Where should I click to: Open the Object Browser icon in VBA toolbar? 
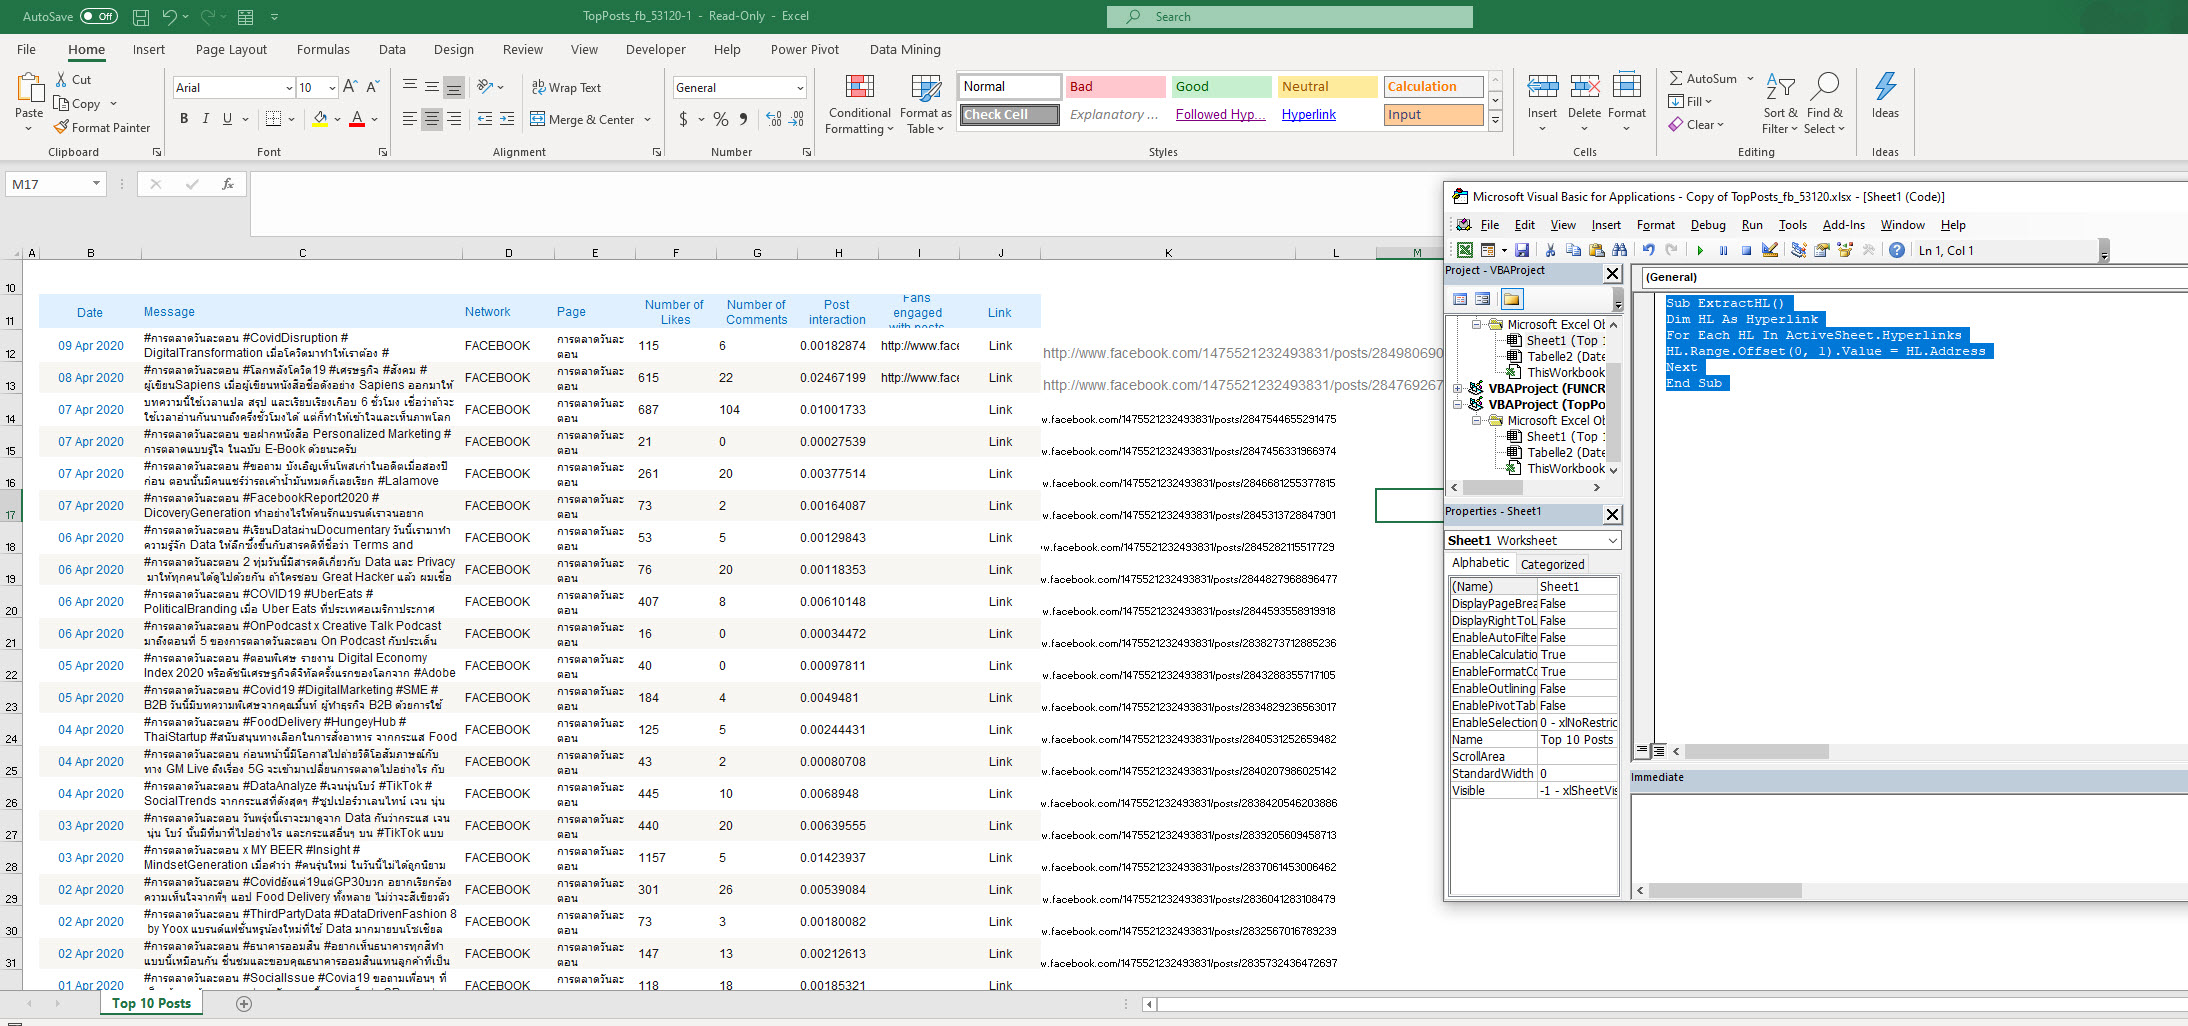[x=1845, y=250]
